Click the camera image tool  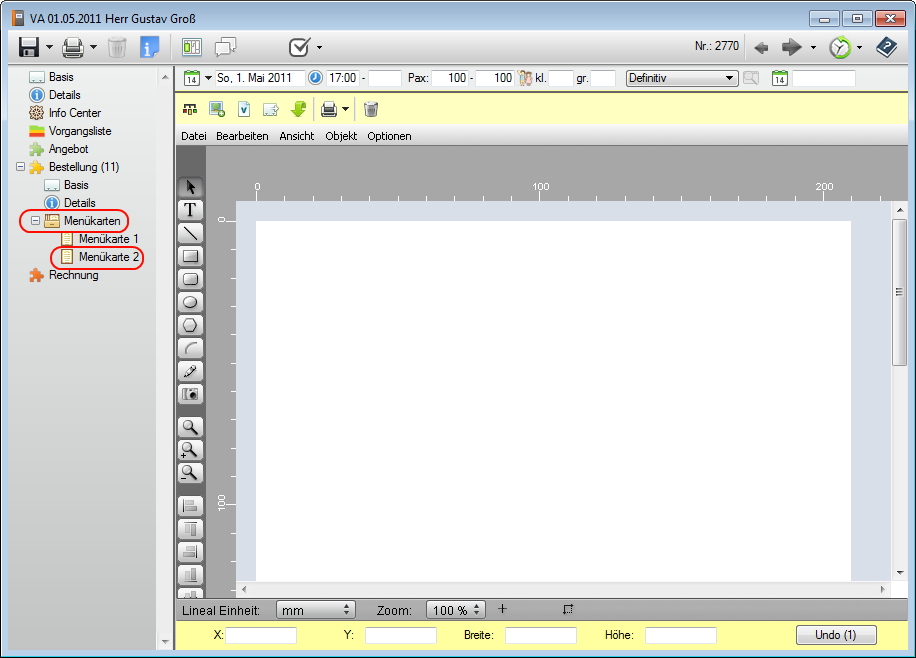[190, 394]
